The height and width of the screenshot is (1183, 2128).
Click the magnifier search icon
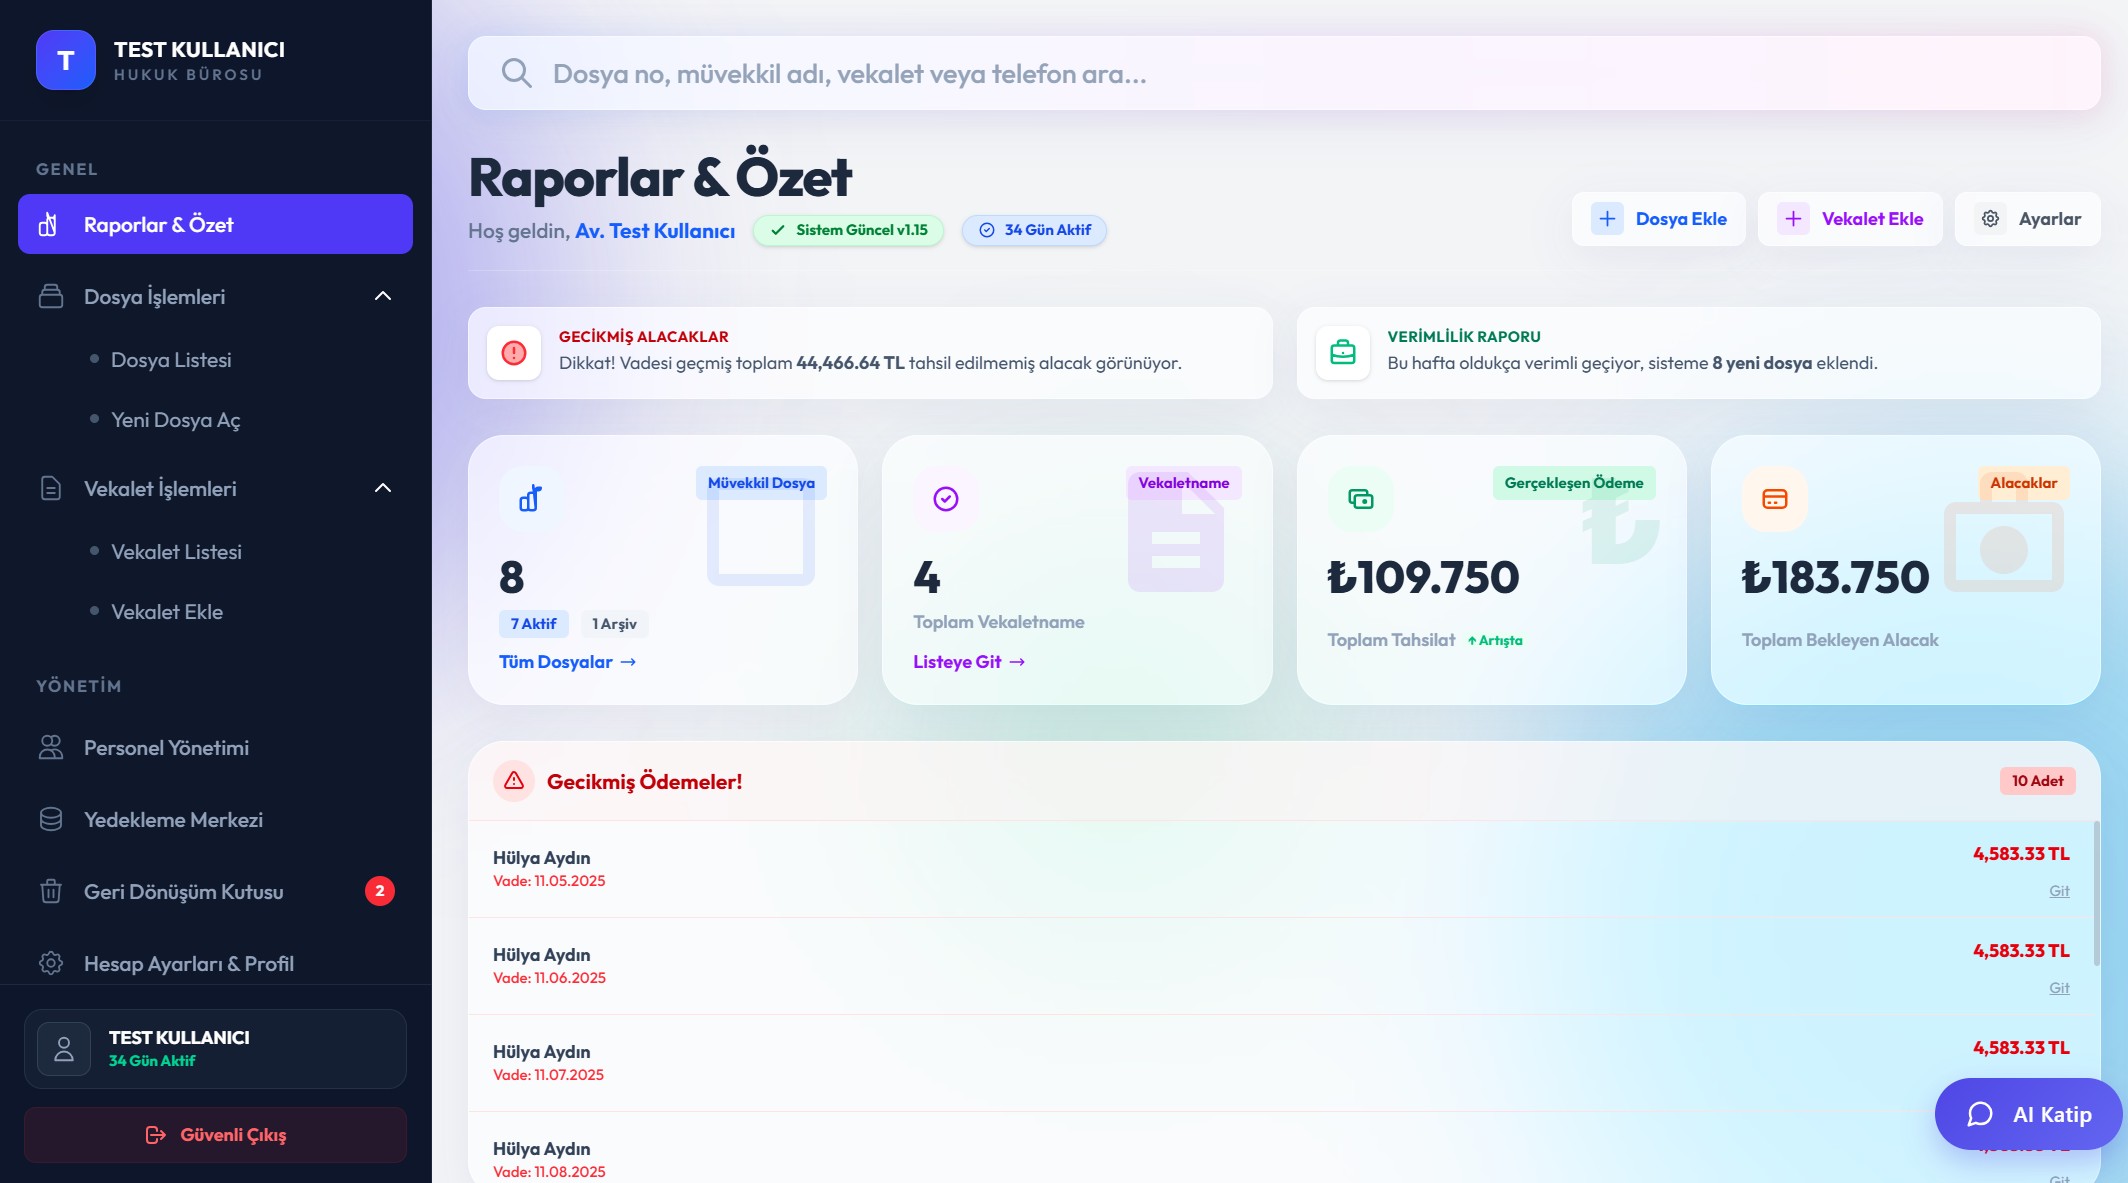[516, 73]
